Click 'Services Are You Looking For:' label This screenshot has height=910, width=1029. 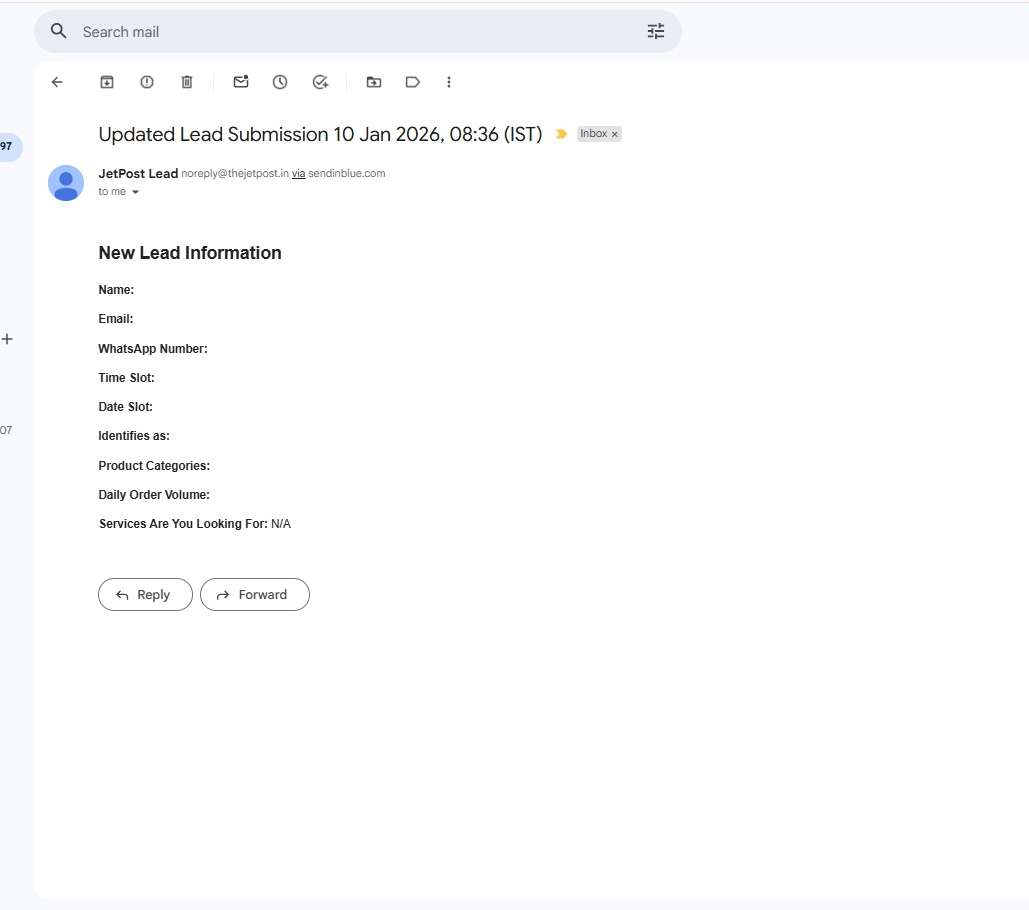click(183, 524)
